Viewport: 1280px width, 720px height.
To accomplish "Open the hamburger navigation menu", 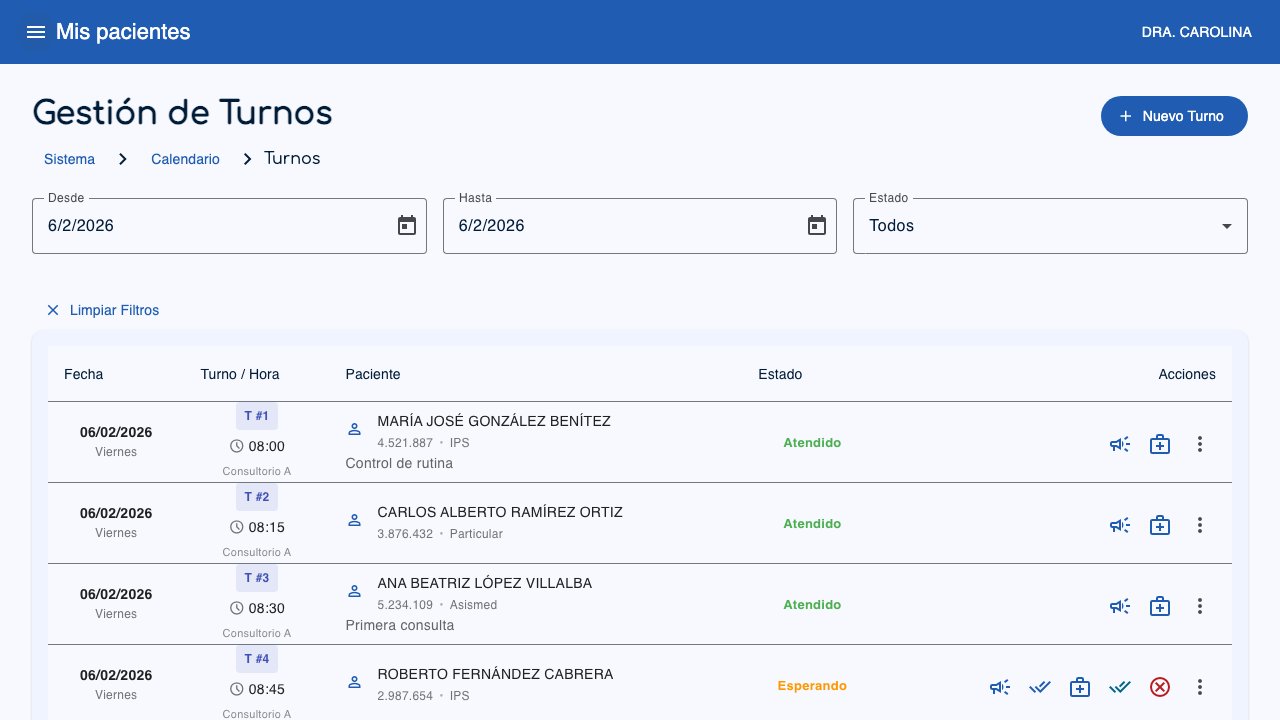I will [36, 32].
